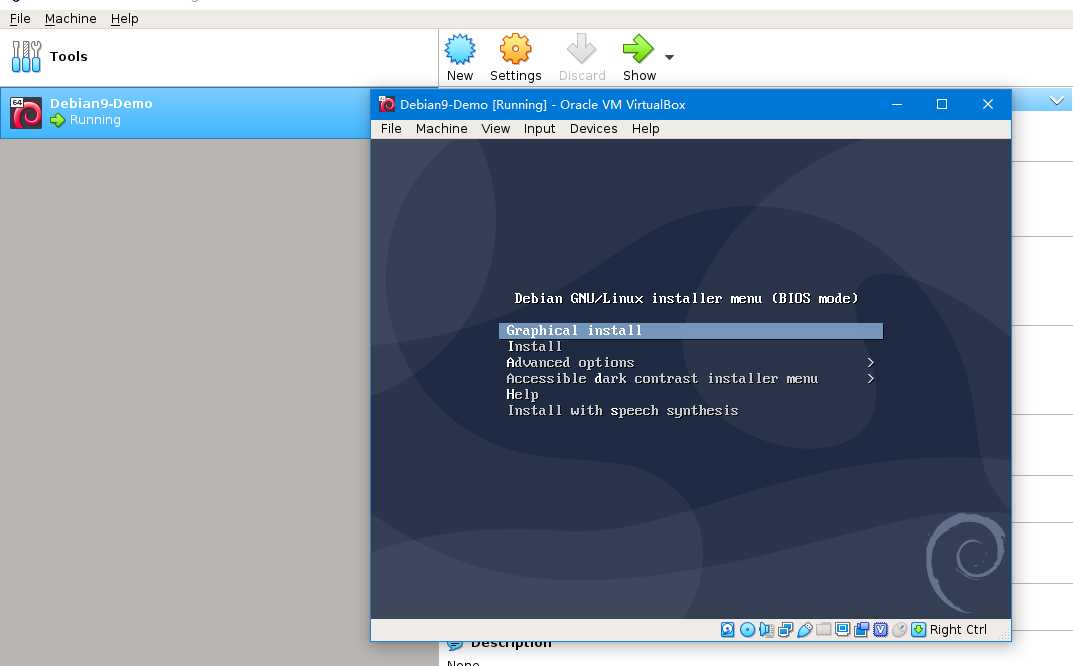The height and width of the screenshot is (666, 1073).
Task: Click the shared folders status icon
Action: [x=824, y=629]
